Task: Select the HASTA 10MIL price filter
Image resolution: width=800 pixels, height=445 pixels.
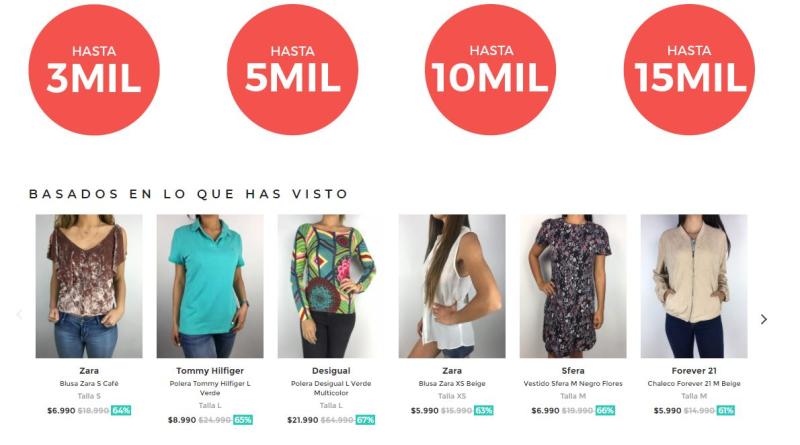Action: (490, 70)
